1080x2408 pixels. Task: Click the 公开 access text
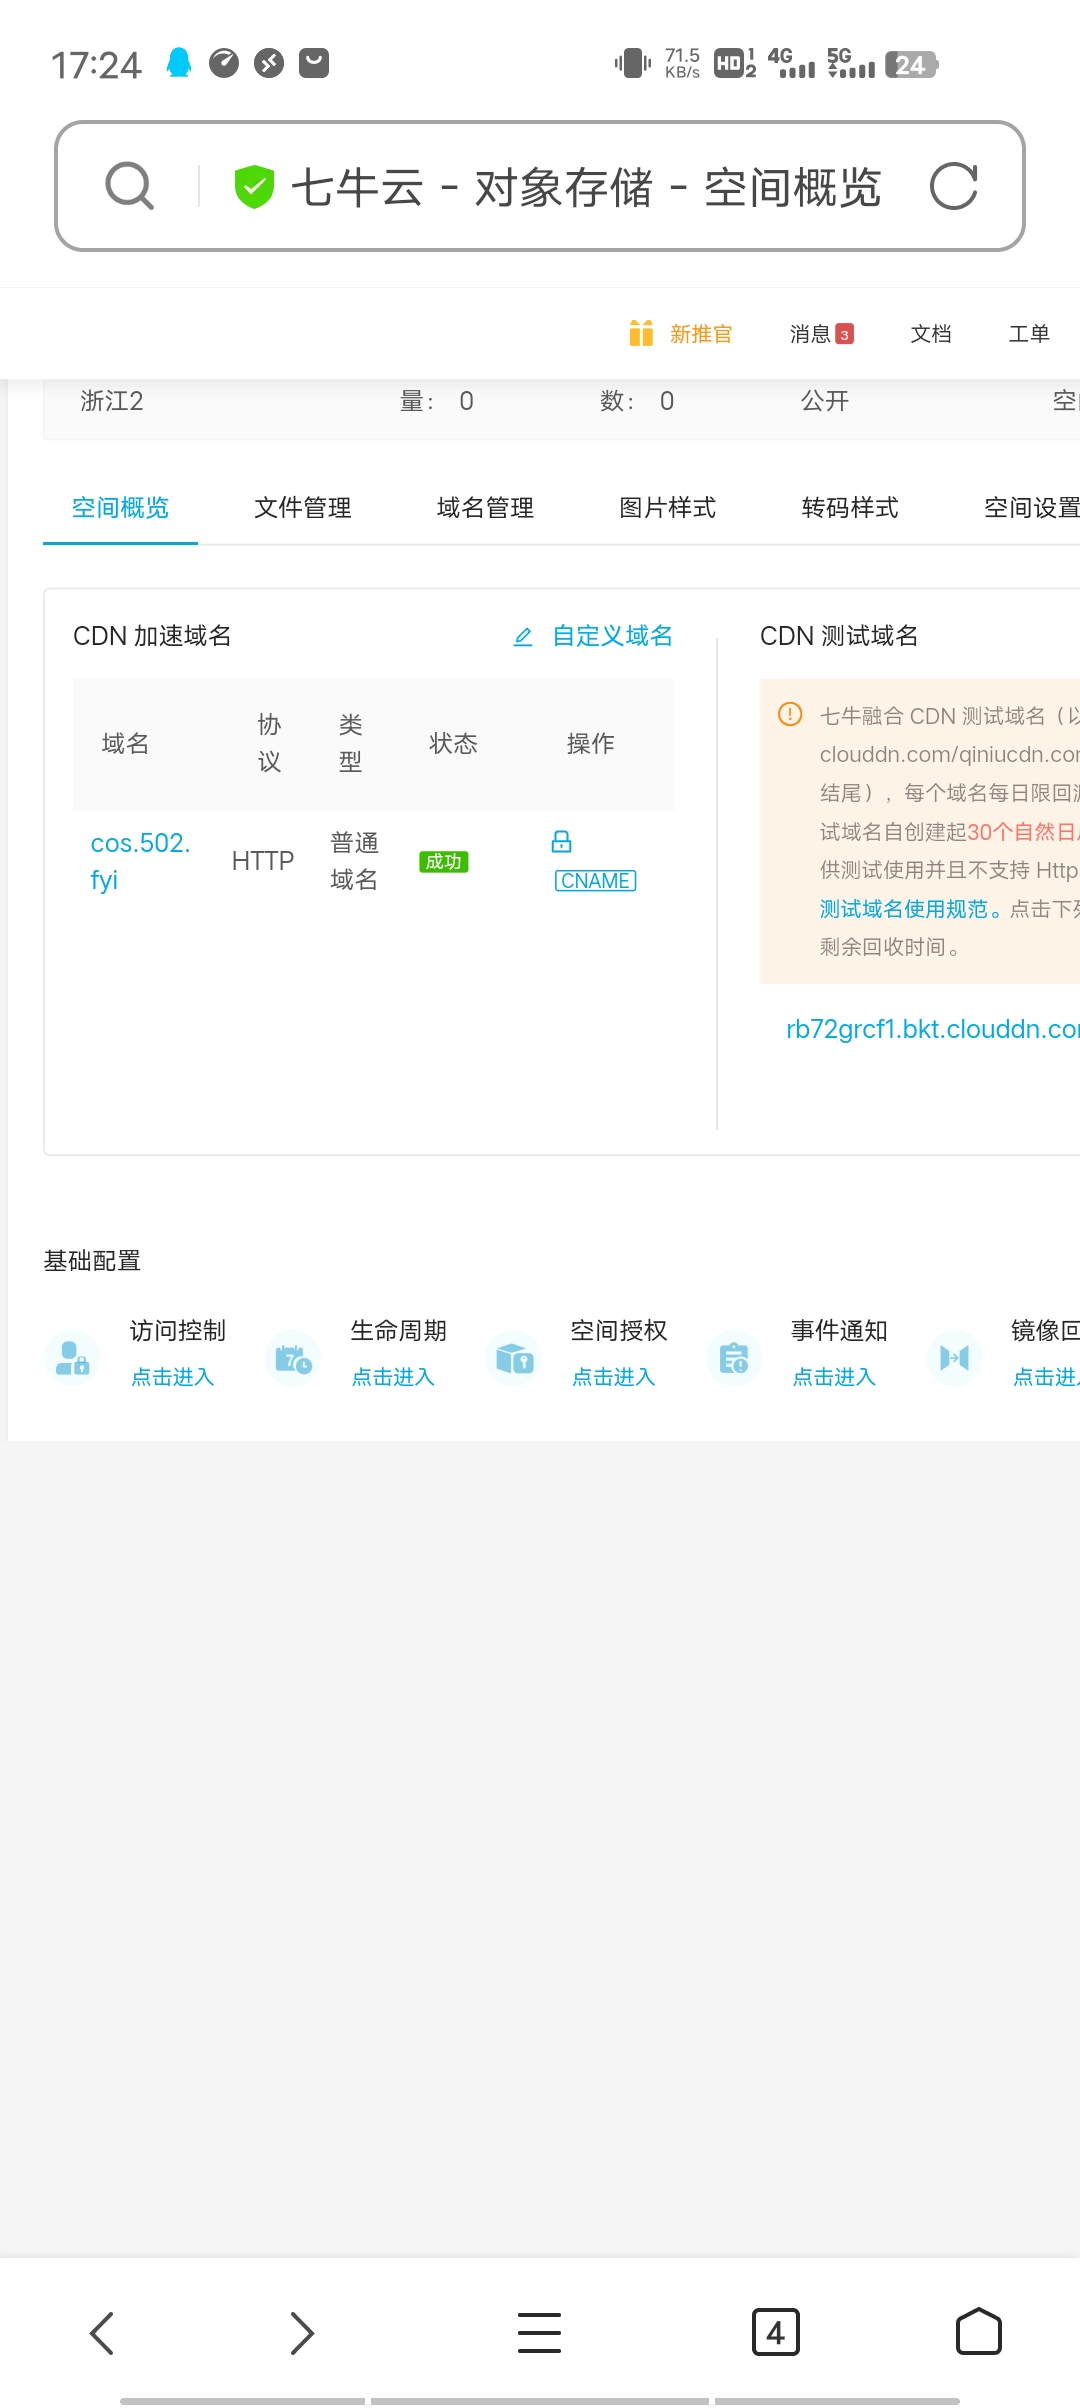coord(825,401)
